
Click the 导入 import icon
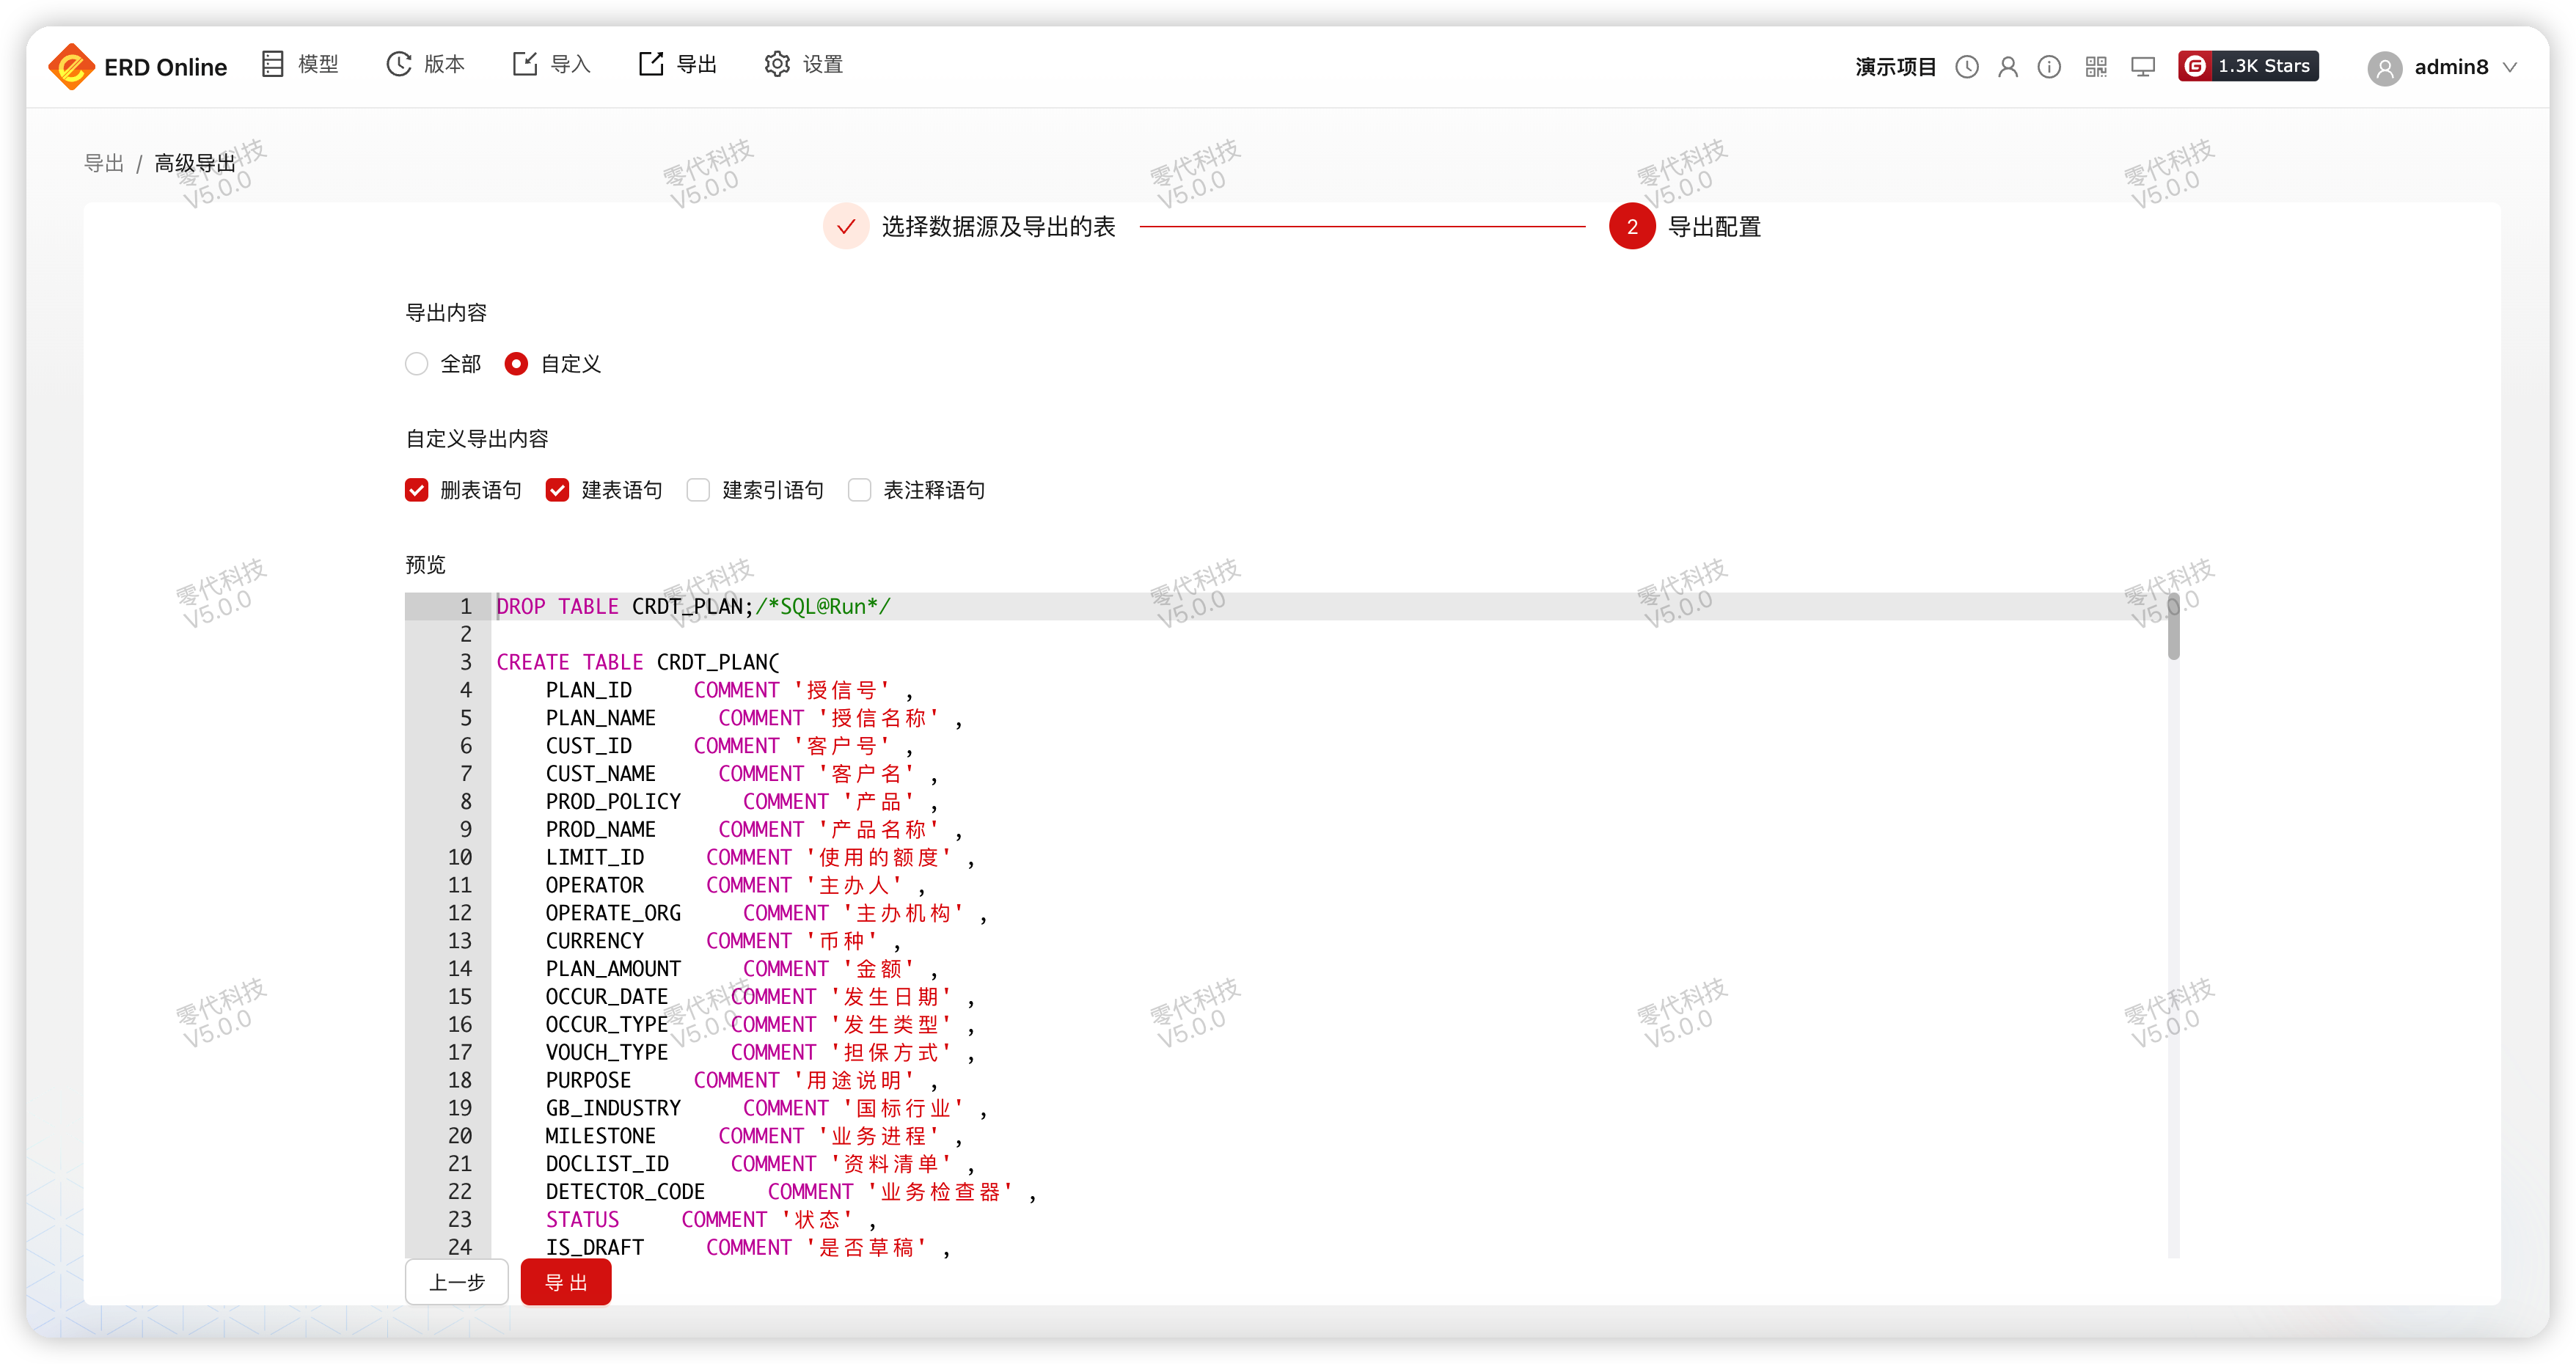[x=525, y=64]
